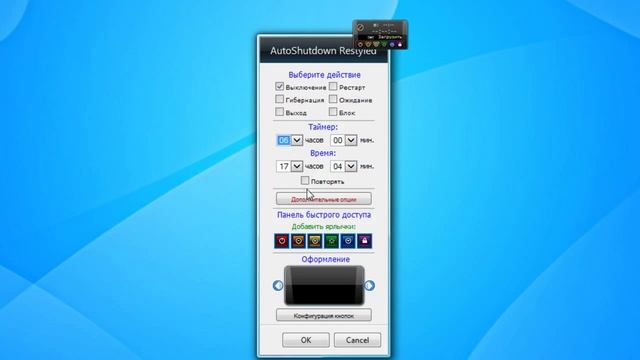
Task: Click the highlighted timer hours value field
Action: click(284, 140)
